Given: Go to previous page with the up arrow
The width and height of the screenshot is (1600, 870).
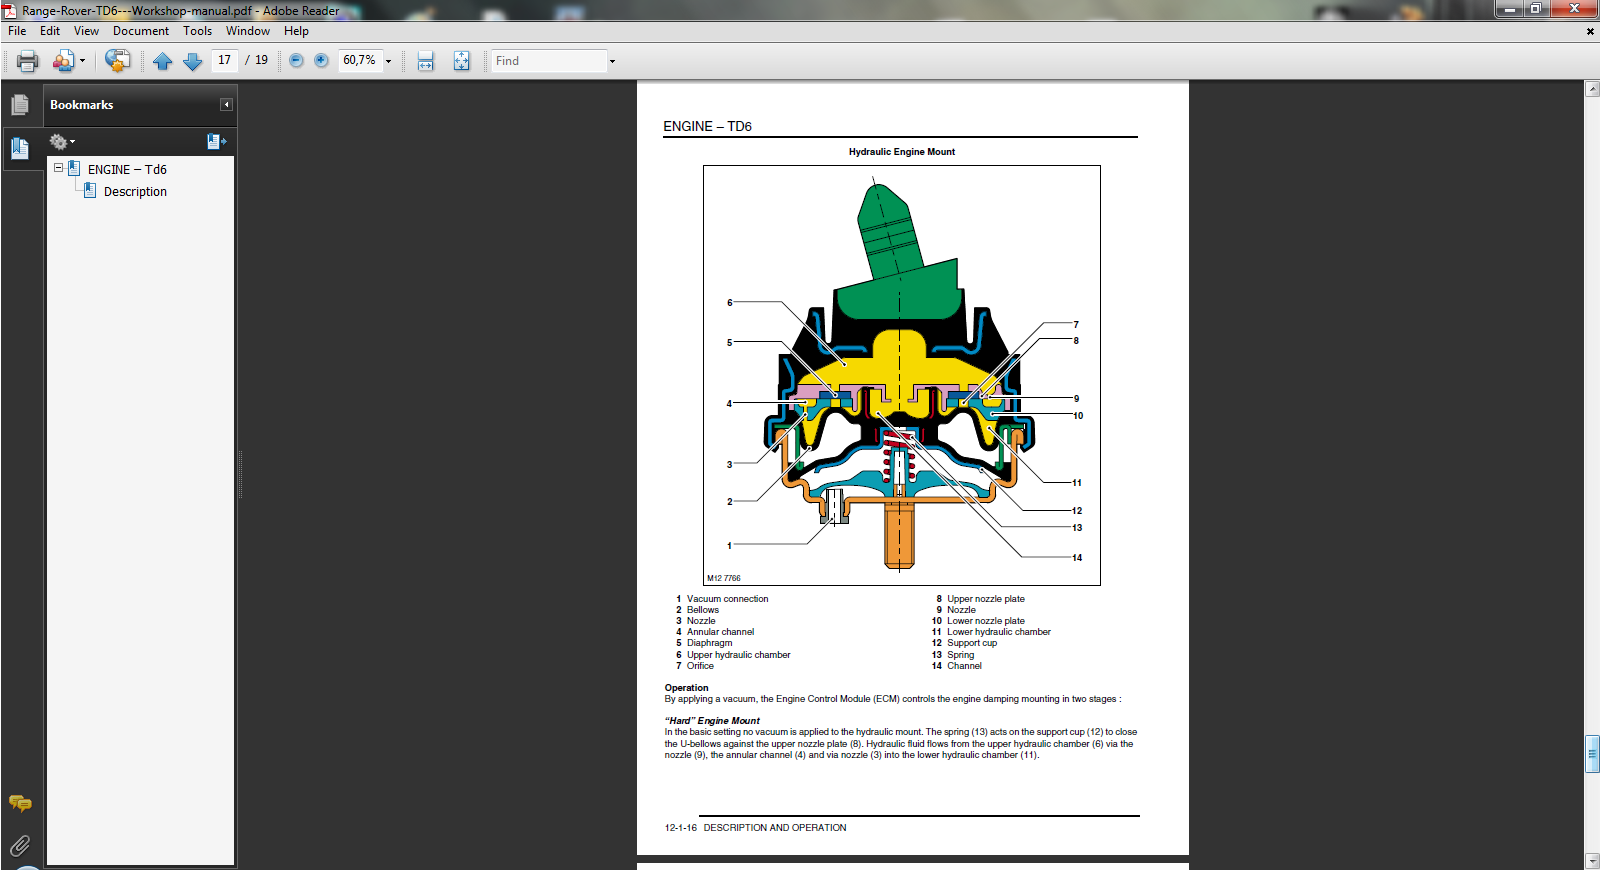Looking at the screenshot, I should click(163, 61).
